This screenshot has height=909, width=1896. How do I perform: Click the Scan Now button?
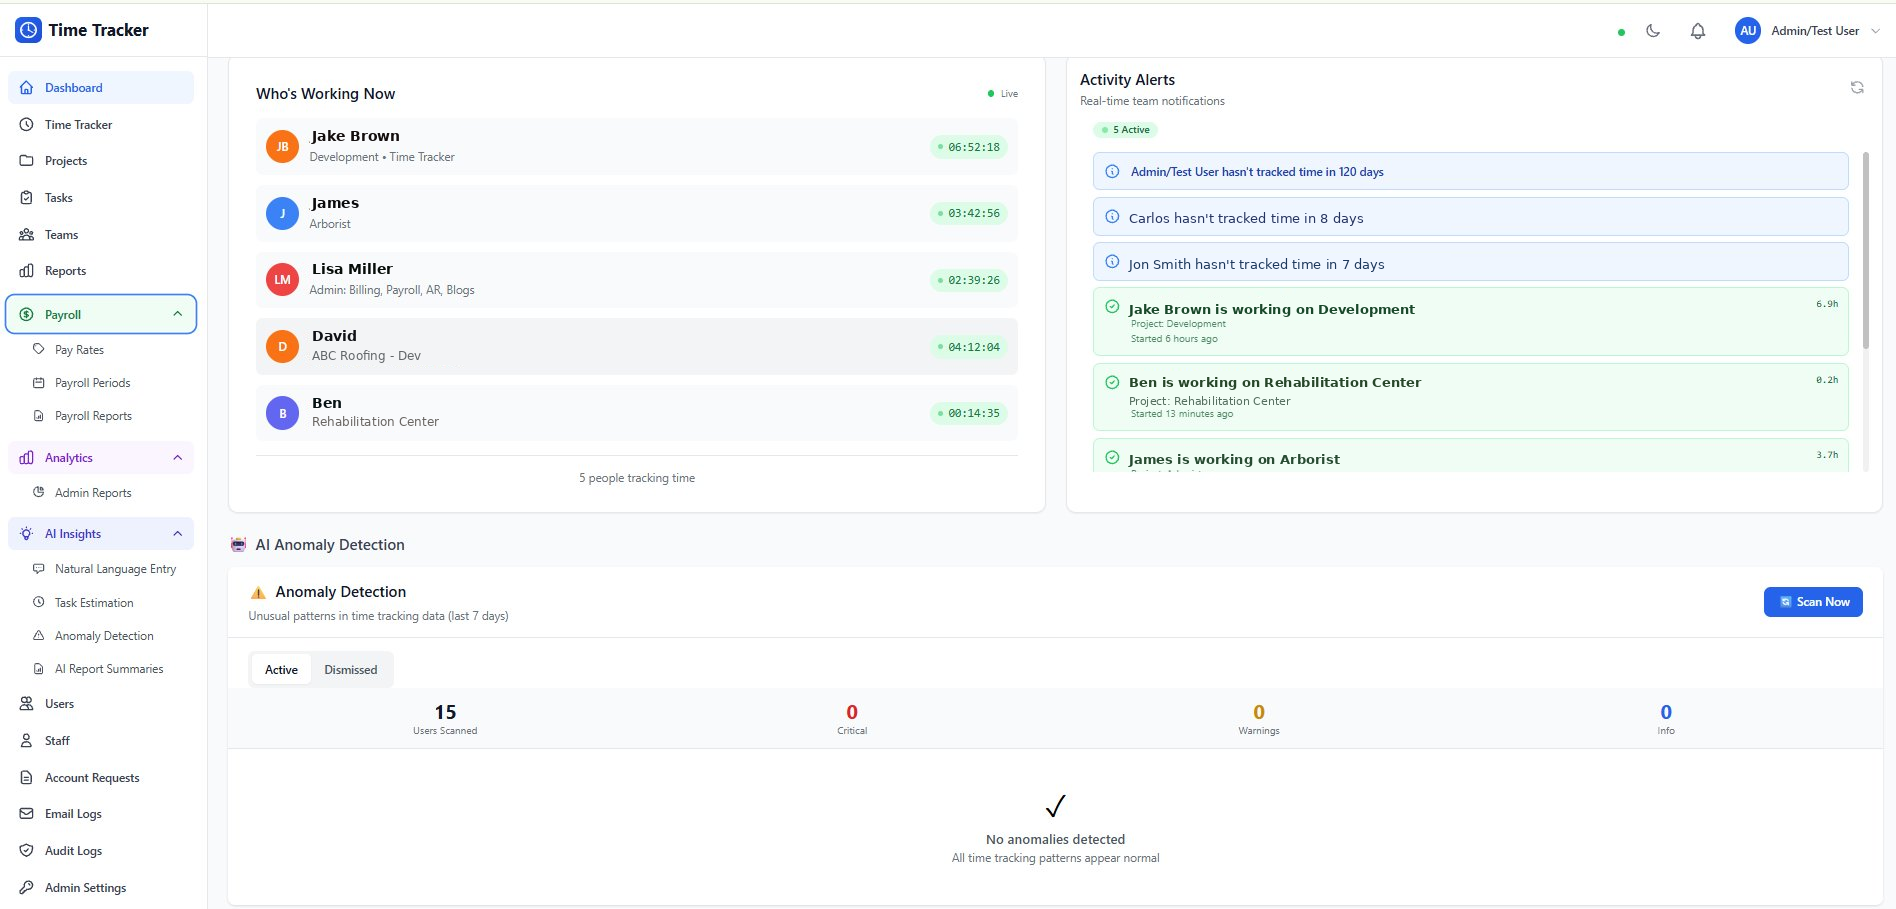tap(1813, 602)
